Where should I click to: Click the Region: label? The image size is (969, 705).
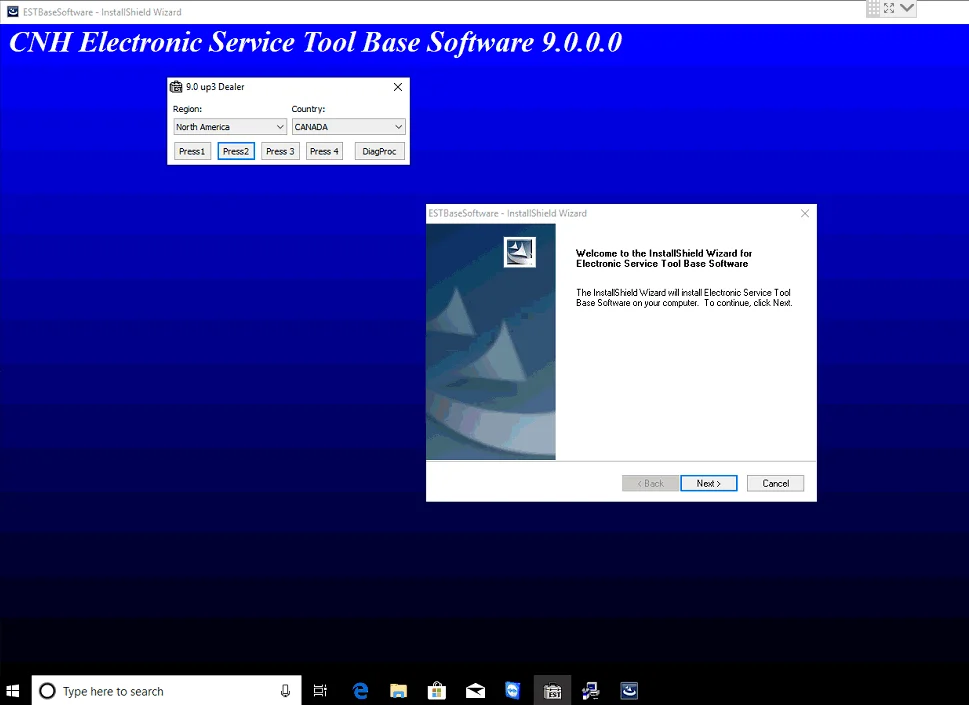coord(187,109)
